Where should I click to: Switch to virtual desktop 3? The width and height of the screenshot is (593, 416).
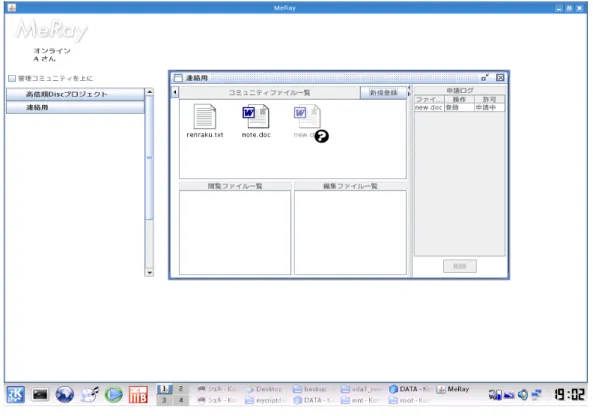point(164,400)
